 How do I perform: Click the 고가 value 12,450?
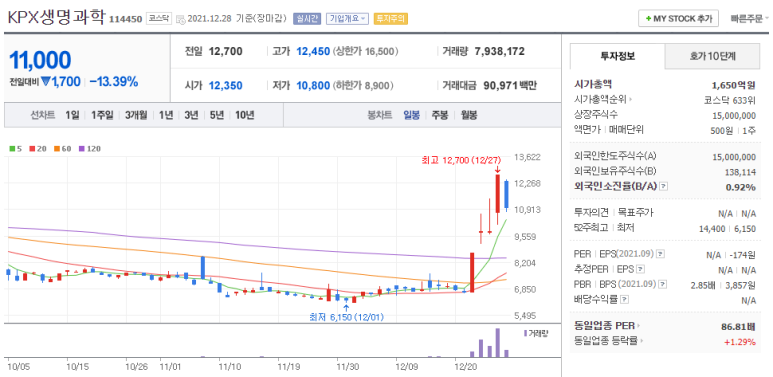click(x=313, y=51)
